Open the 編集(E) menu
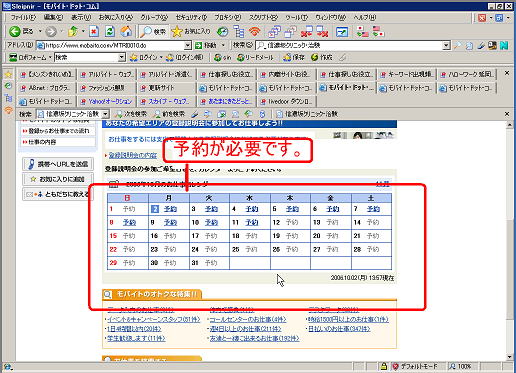The height and width of the screenshot is (373, 516). tap(53, 17)
